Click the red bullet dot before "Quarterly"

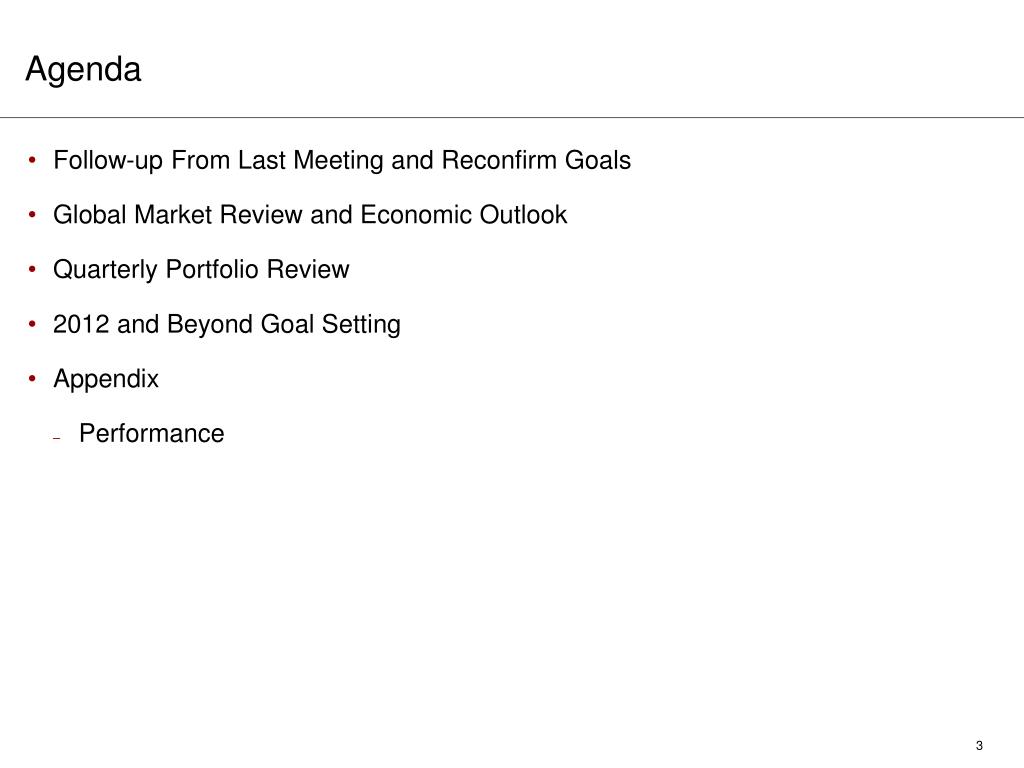tap(32, 269)
